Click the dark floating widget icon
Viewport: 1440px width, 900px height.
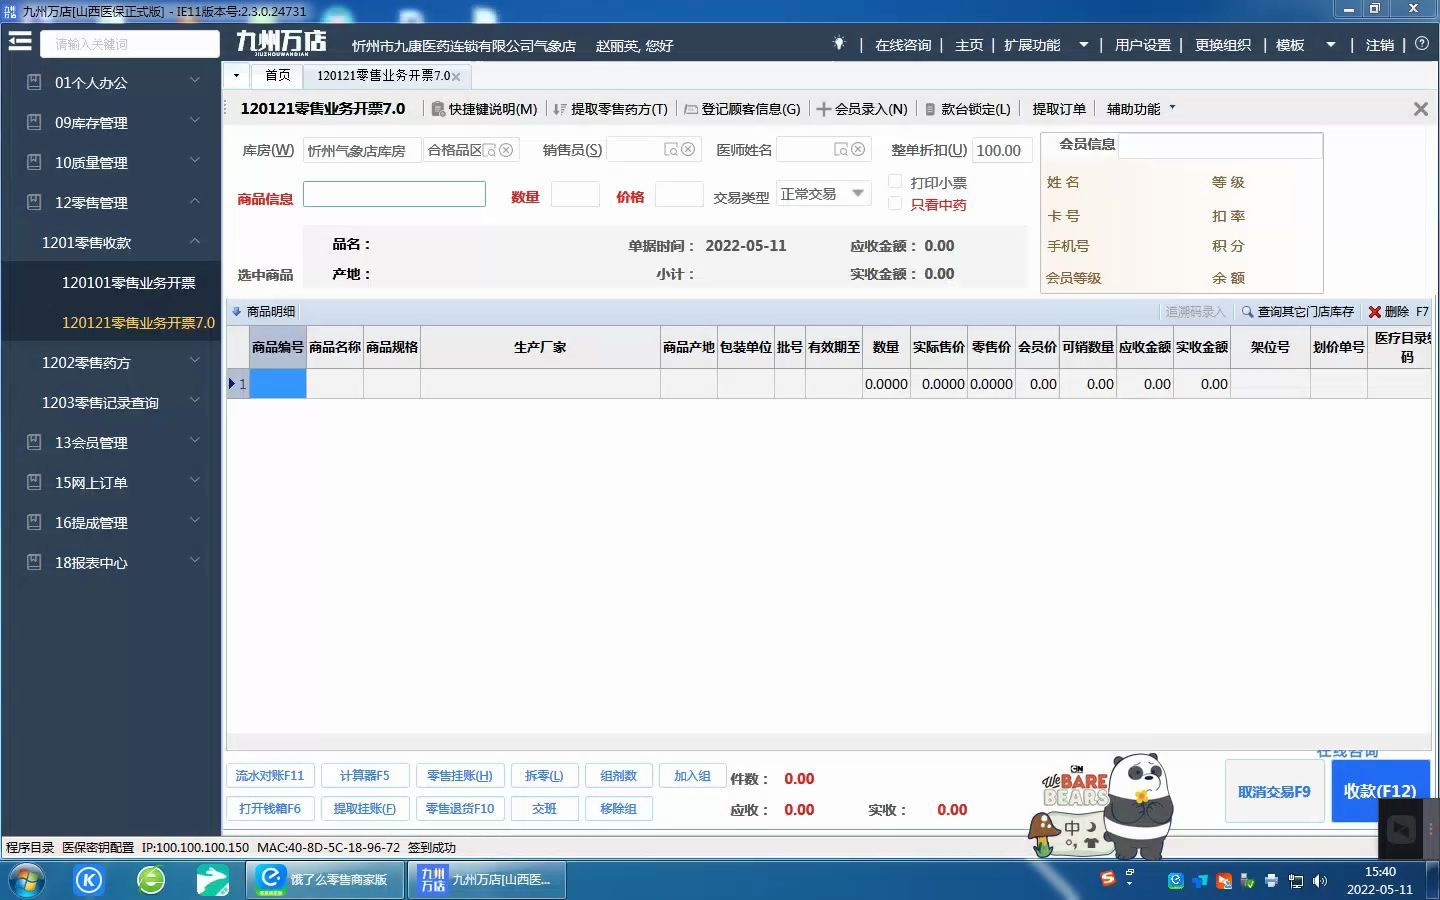coord(1401,829)
